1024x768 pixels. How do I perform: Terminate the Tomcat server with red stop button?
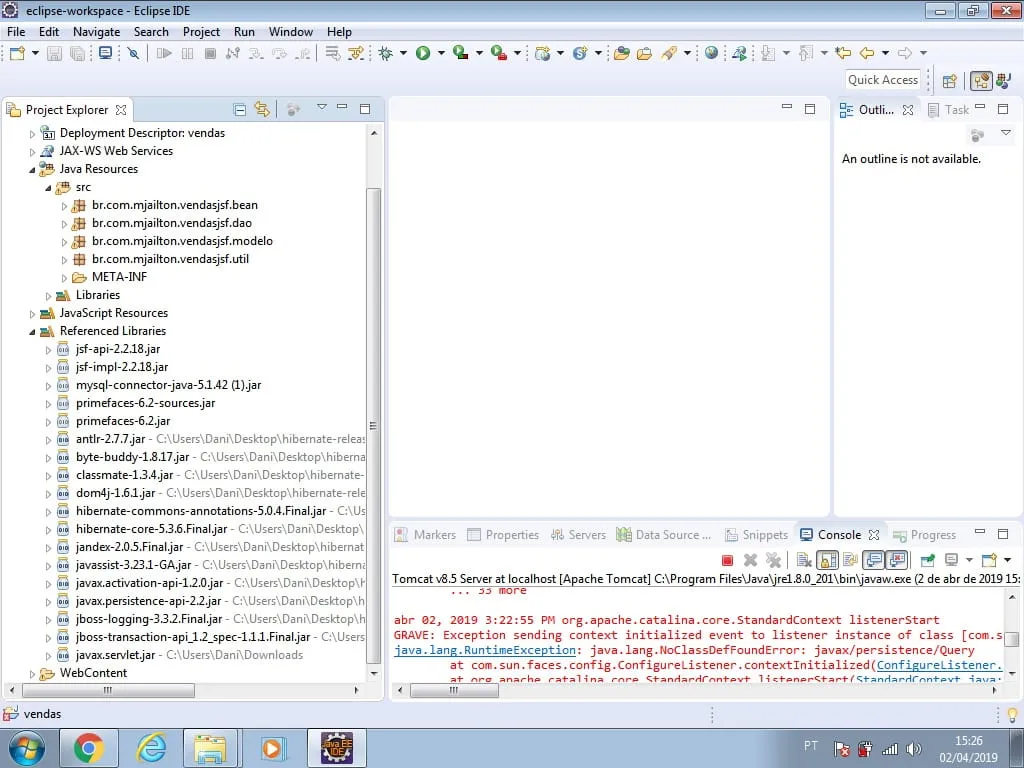coord(727,561)
